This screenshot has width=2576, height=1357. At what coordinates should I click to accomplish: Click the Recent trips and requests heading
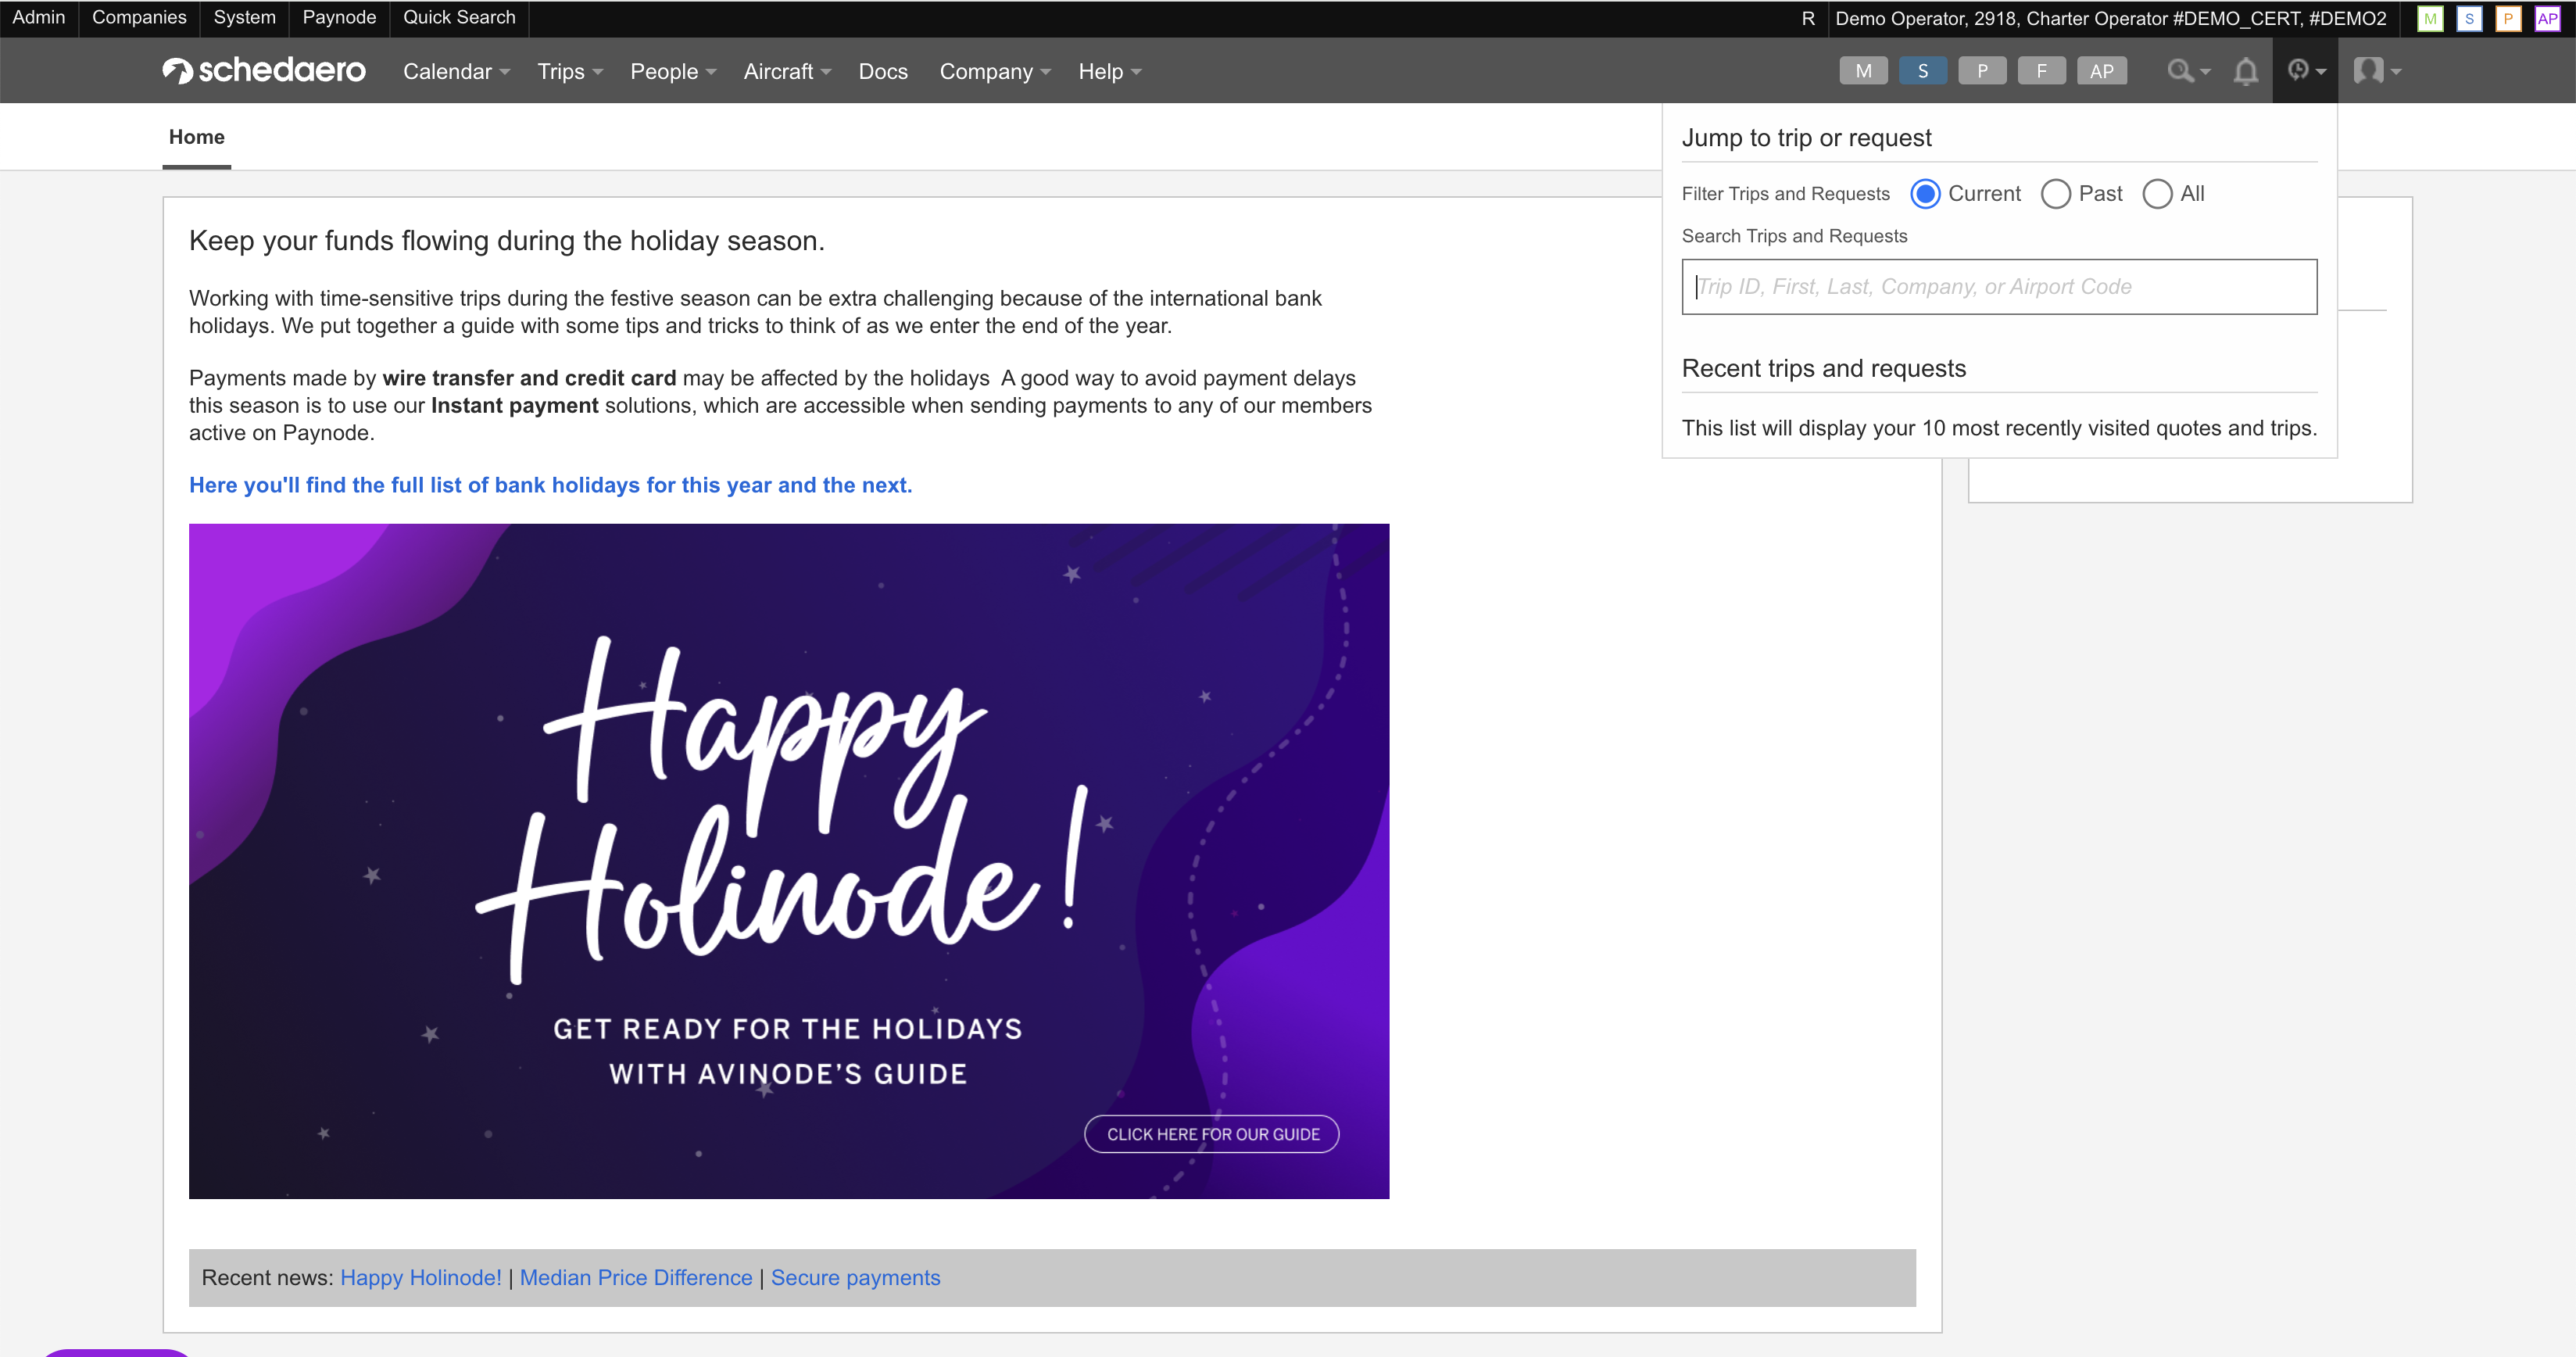click(1823, 369)
